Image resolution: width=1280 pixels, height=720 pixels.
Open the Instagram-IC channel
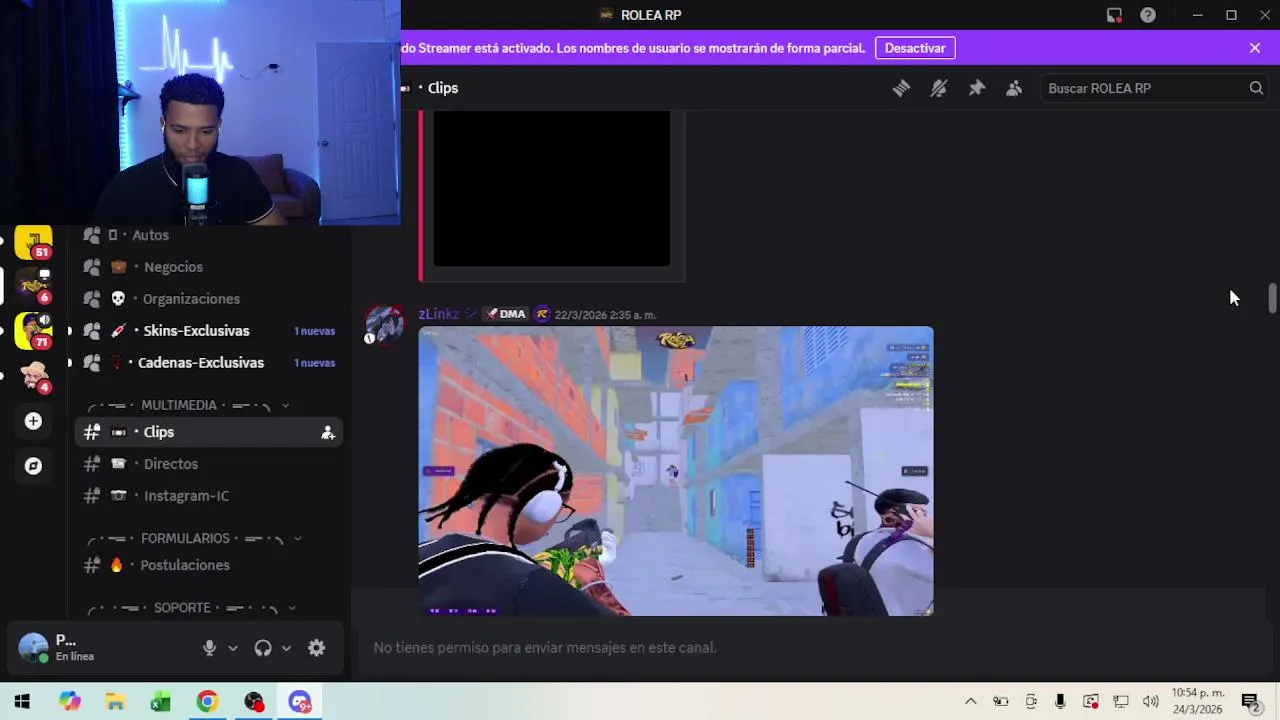pos(210,496)
